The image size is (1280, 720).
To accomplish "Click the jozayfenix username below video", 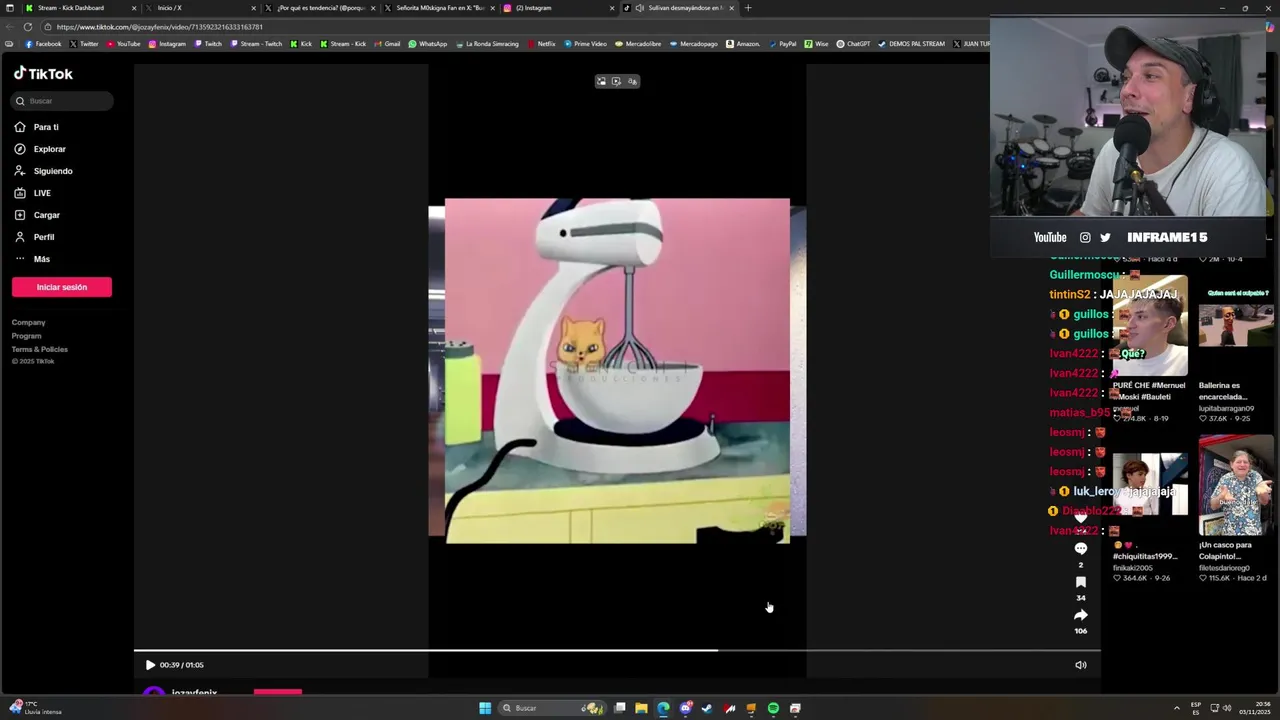I will (x=194, y=693).
